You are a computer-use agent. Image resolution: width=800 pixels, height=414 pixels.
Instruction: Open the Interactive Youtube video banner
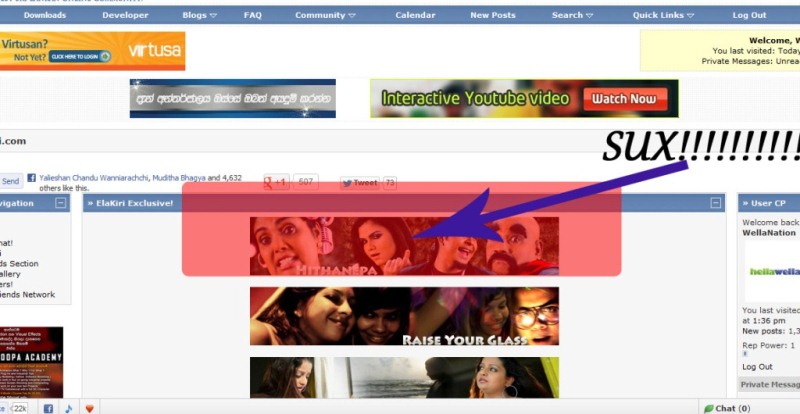524,98
